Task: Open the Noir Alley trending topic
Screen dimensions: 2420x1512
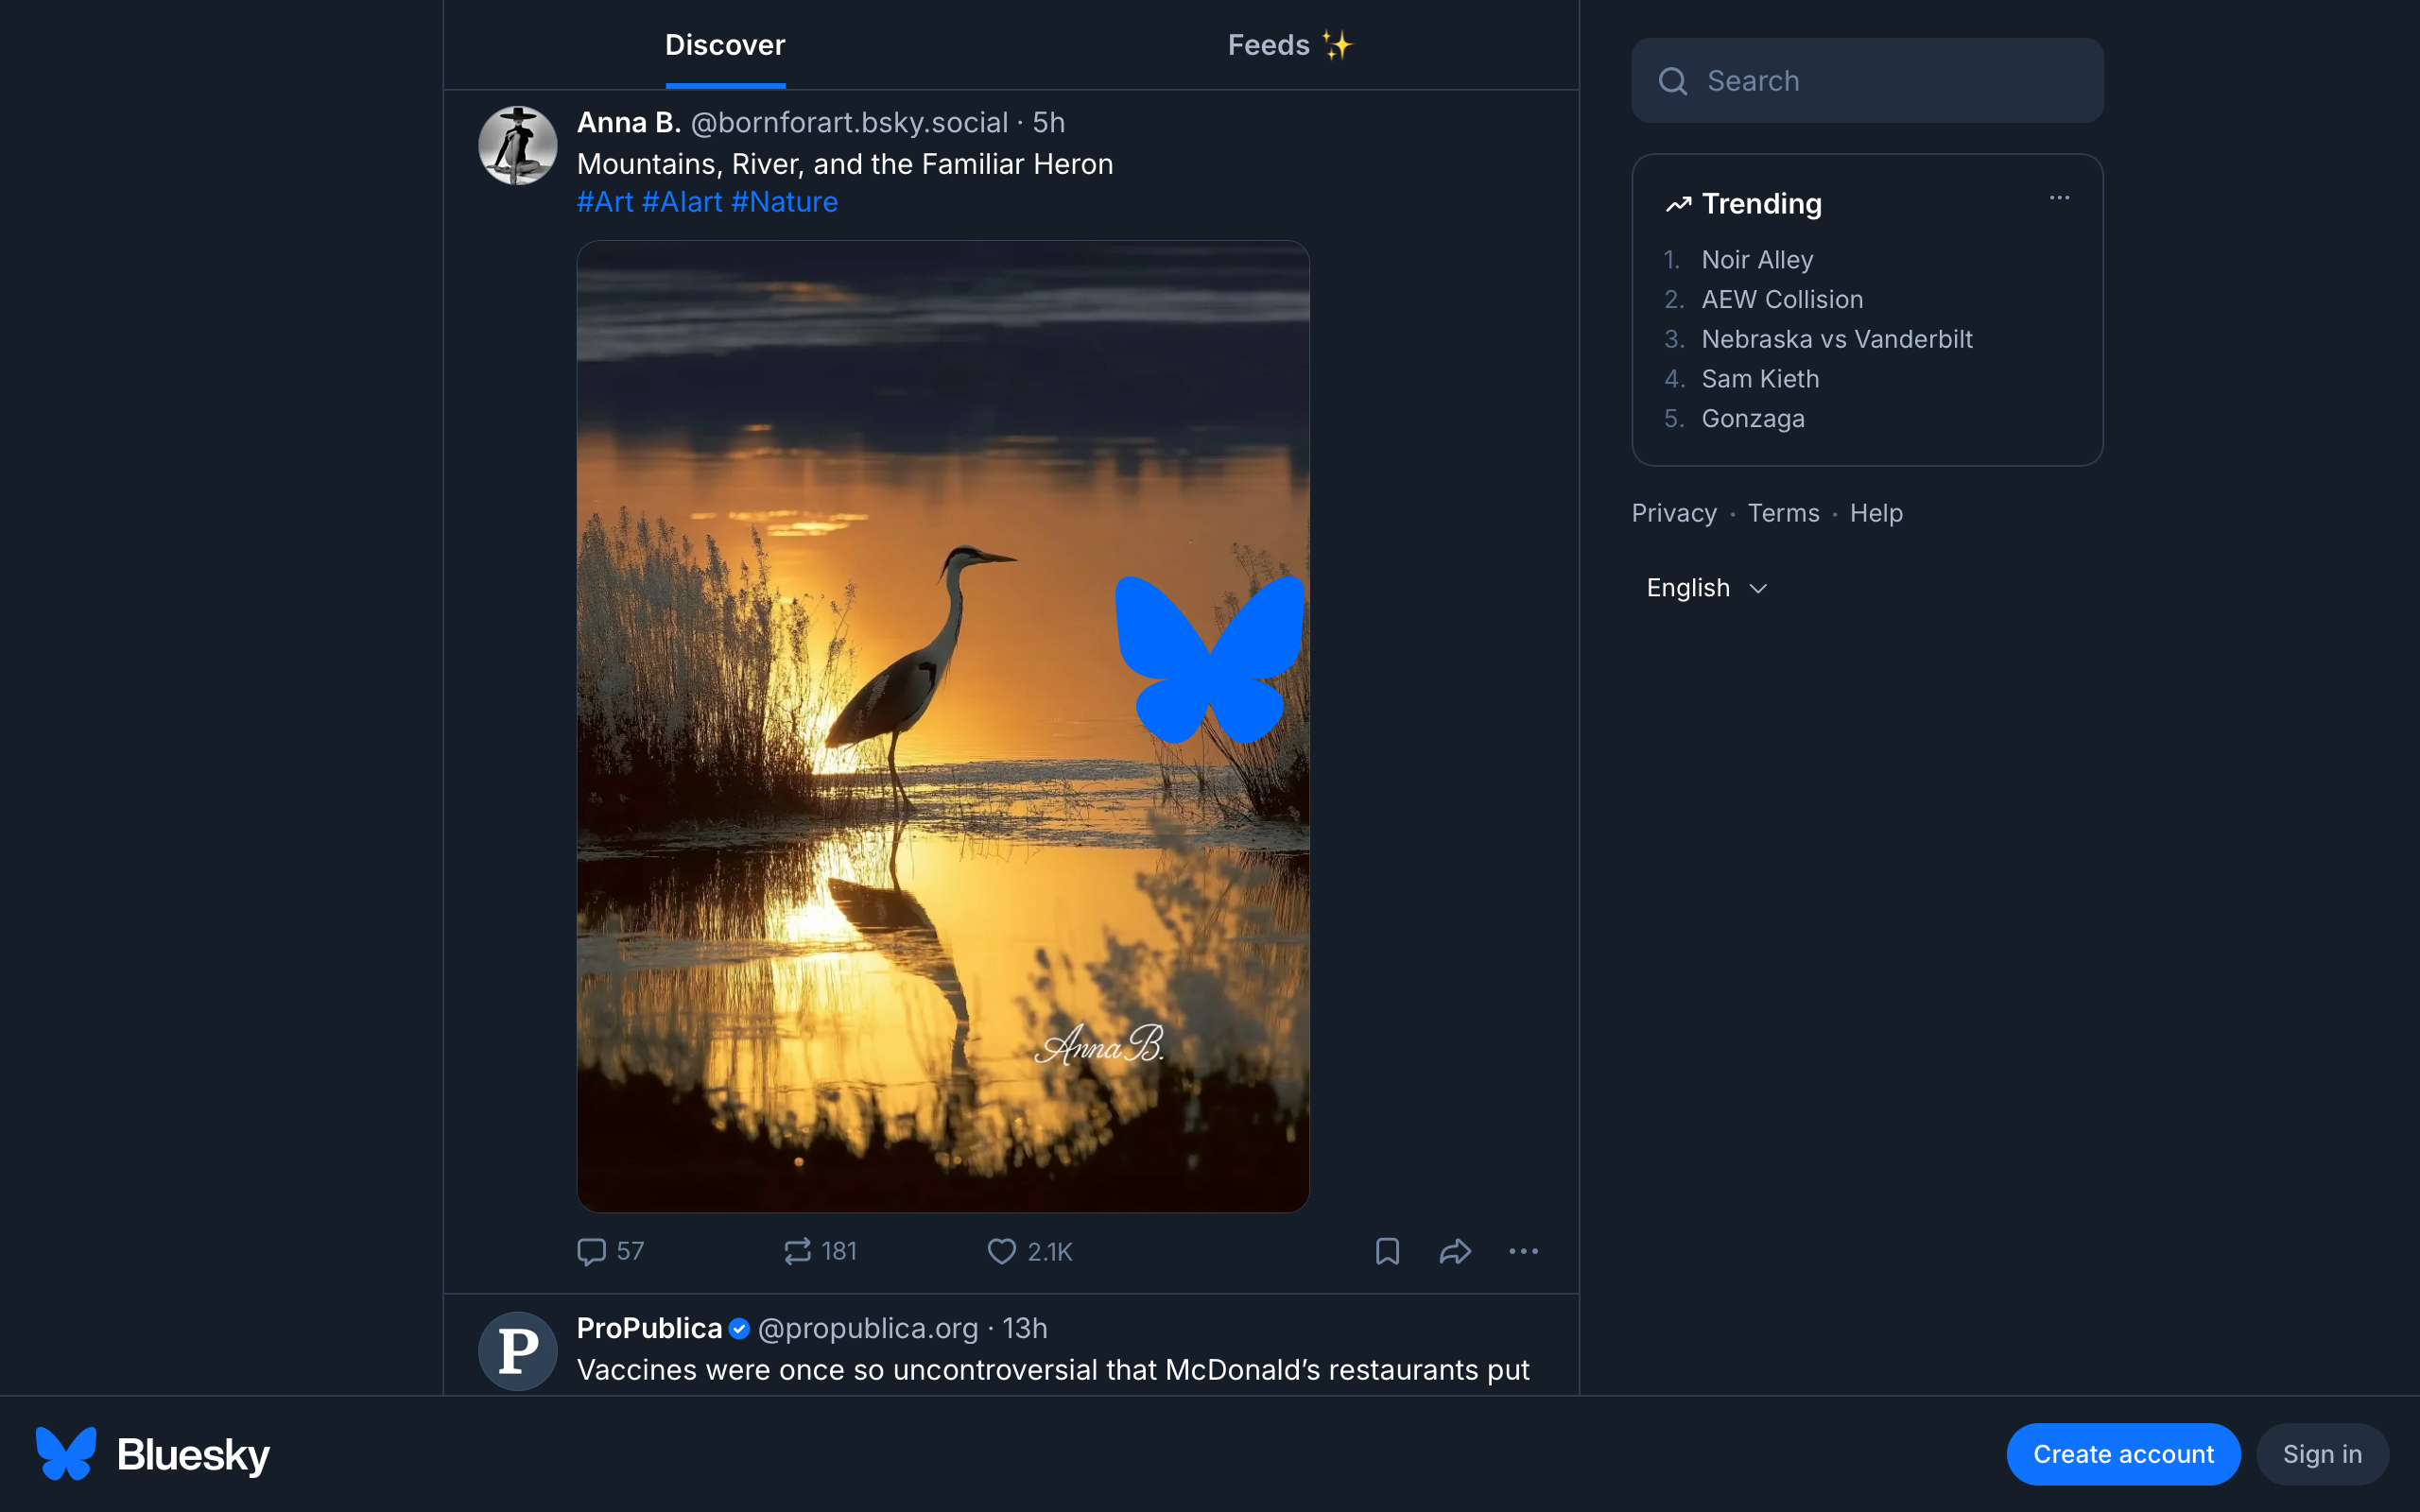Action: click(1756, 259)
